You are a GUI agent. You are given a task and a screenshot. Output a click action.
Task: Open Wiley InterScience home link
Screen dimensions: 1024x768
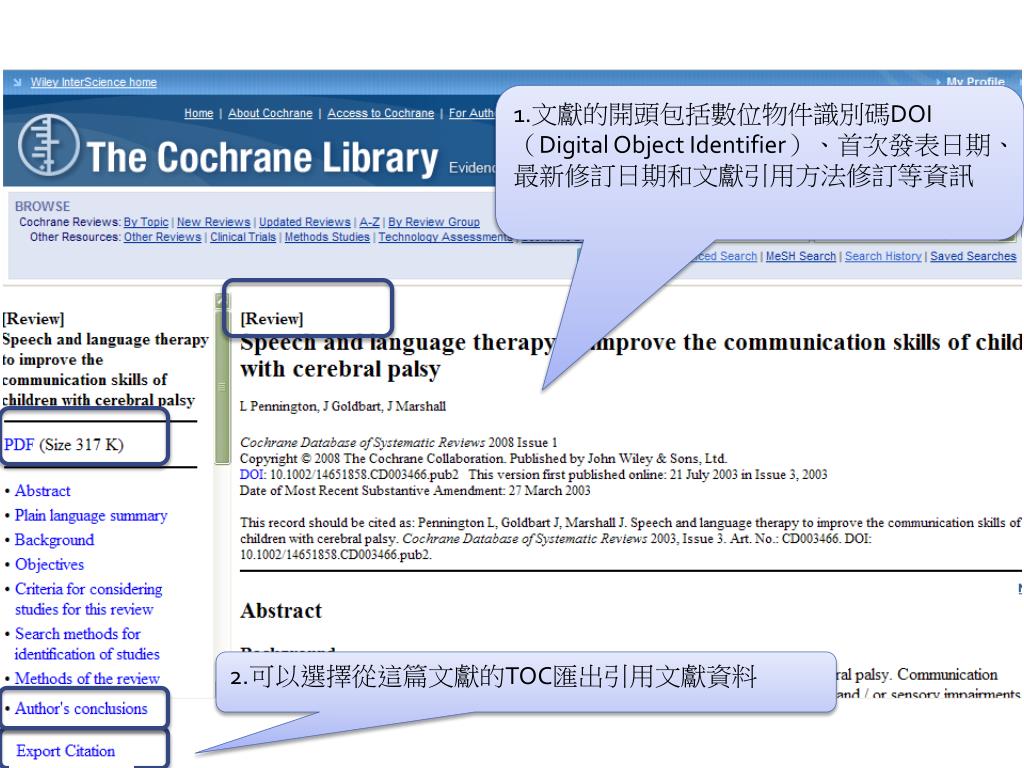click(93, 82)
